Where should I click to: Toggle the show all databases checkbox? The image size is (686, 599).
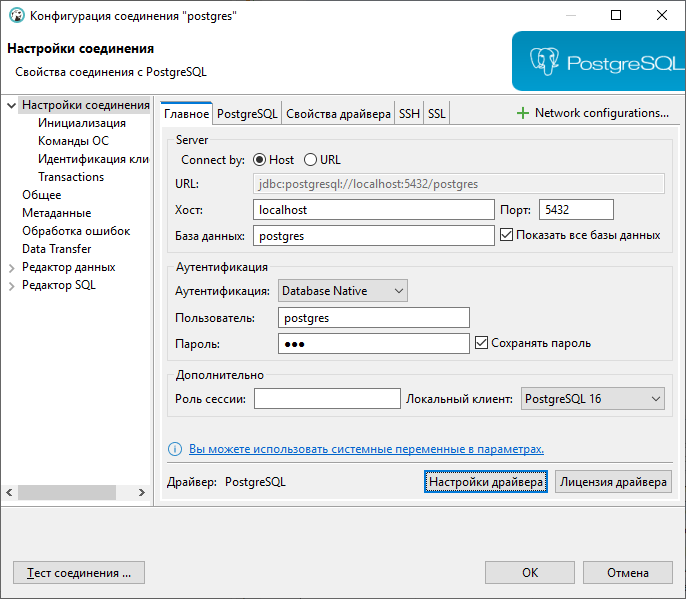506,235
